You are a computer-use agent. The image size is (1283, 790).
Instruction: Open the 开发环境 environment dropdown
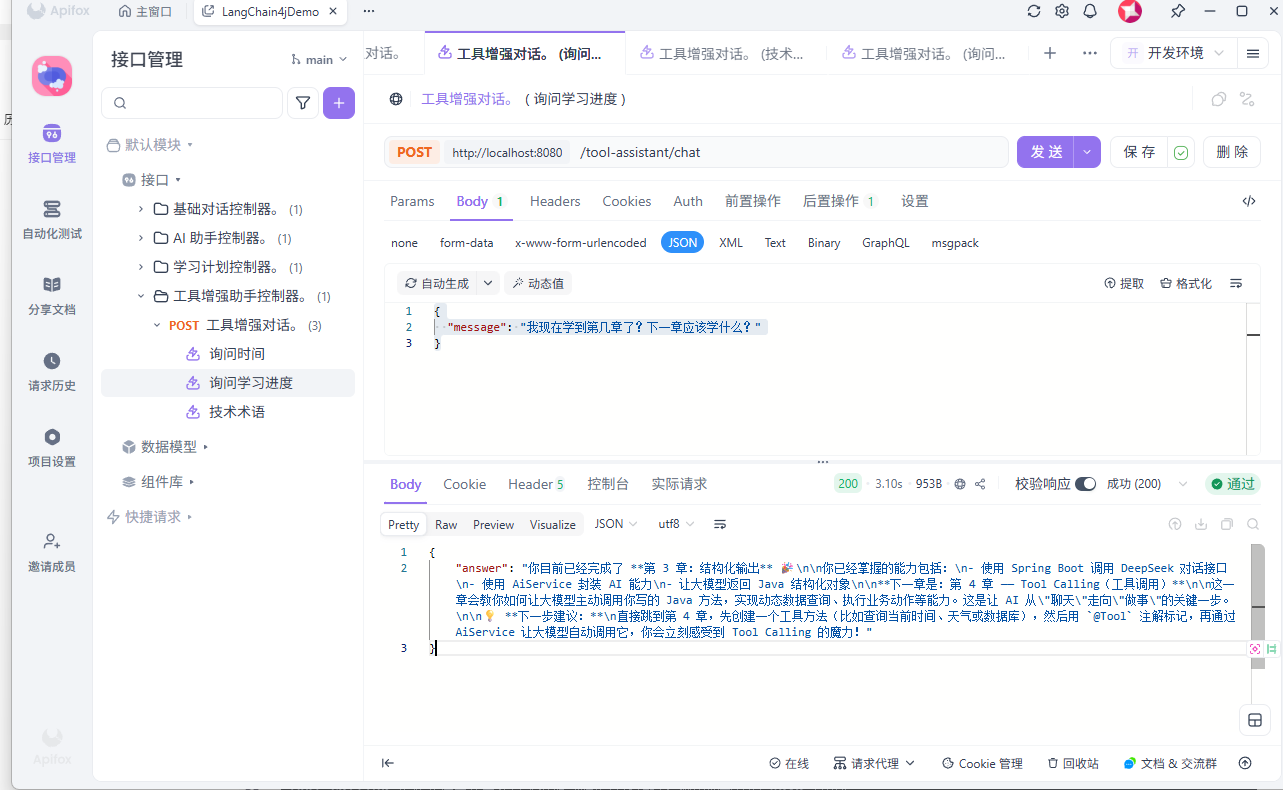tap(1173, 53)
